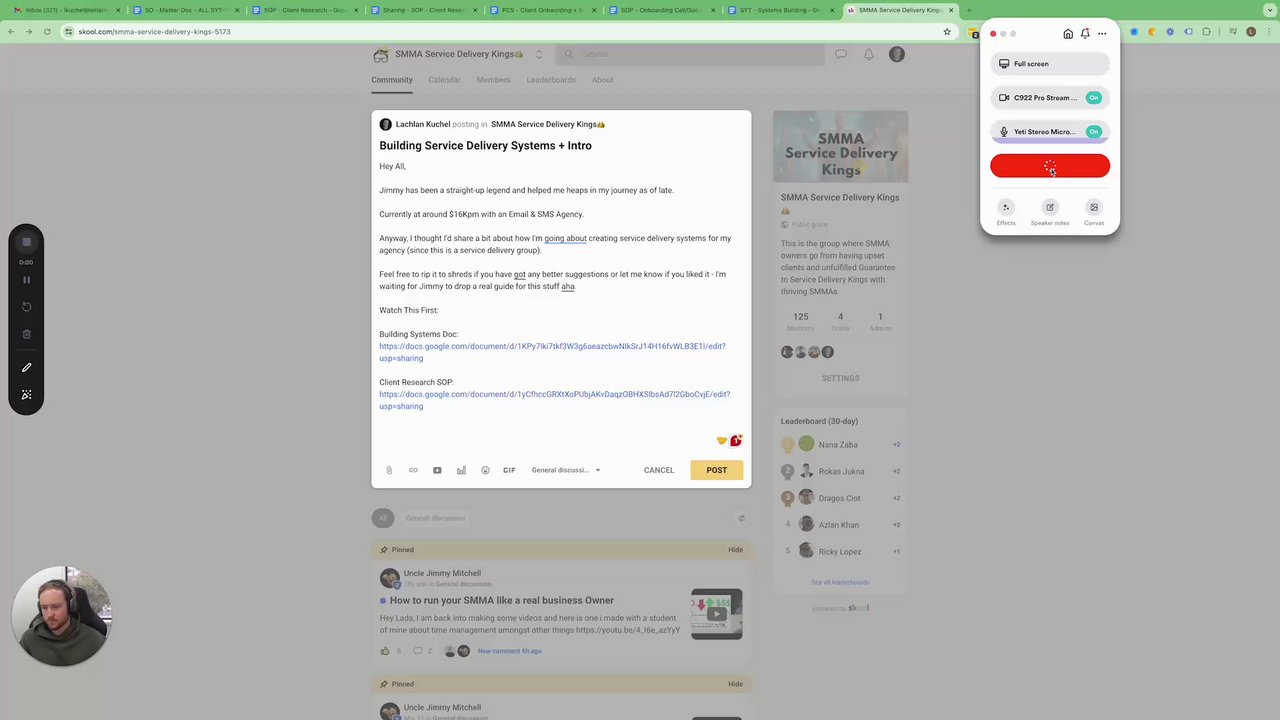Add a poll using the chart icon
1280x720 pixels.
tap(461, 470)
